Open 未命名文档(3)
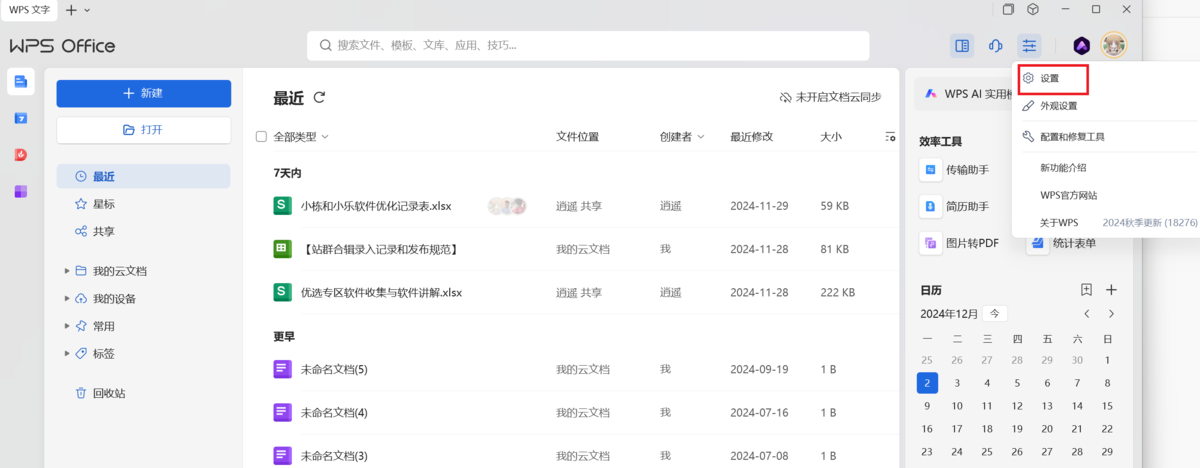This screenshot has height=468, width=1200. (x=334, y=456)
